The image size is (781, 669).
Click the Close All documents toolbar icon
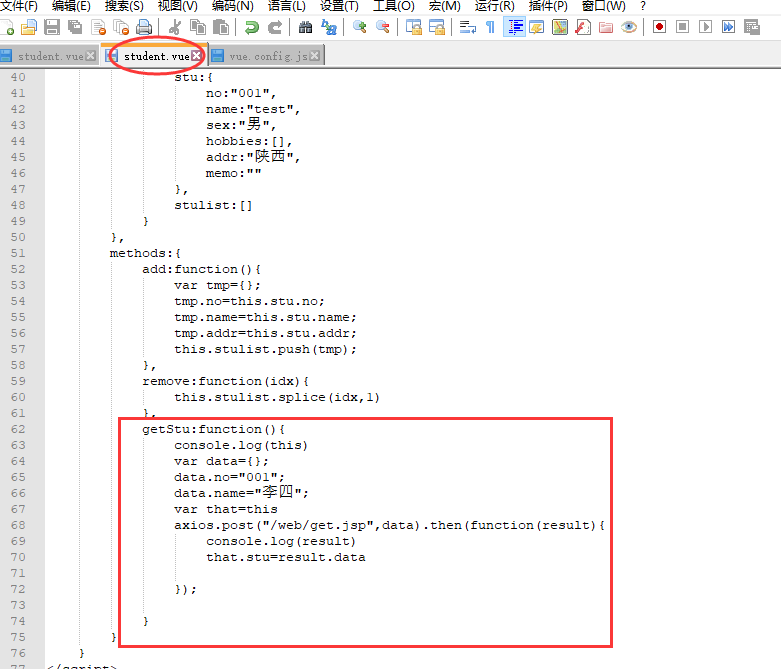[121, 27]
